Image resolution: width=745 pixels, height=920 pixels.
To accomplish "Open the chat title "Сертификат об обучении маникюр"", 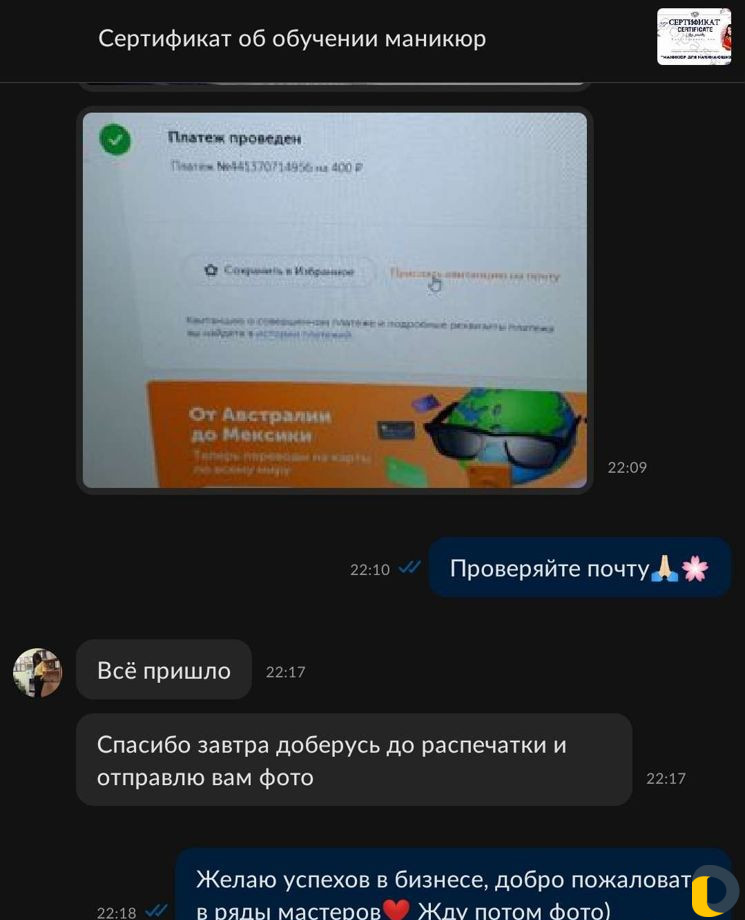I will 292,39.
